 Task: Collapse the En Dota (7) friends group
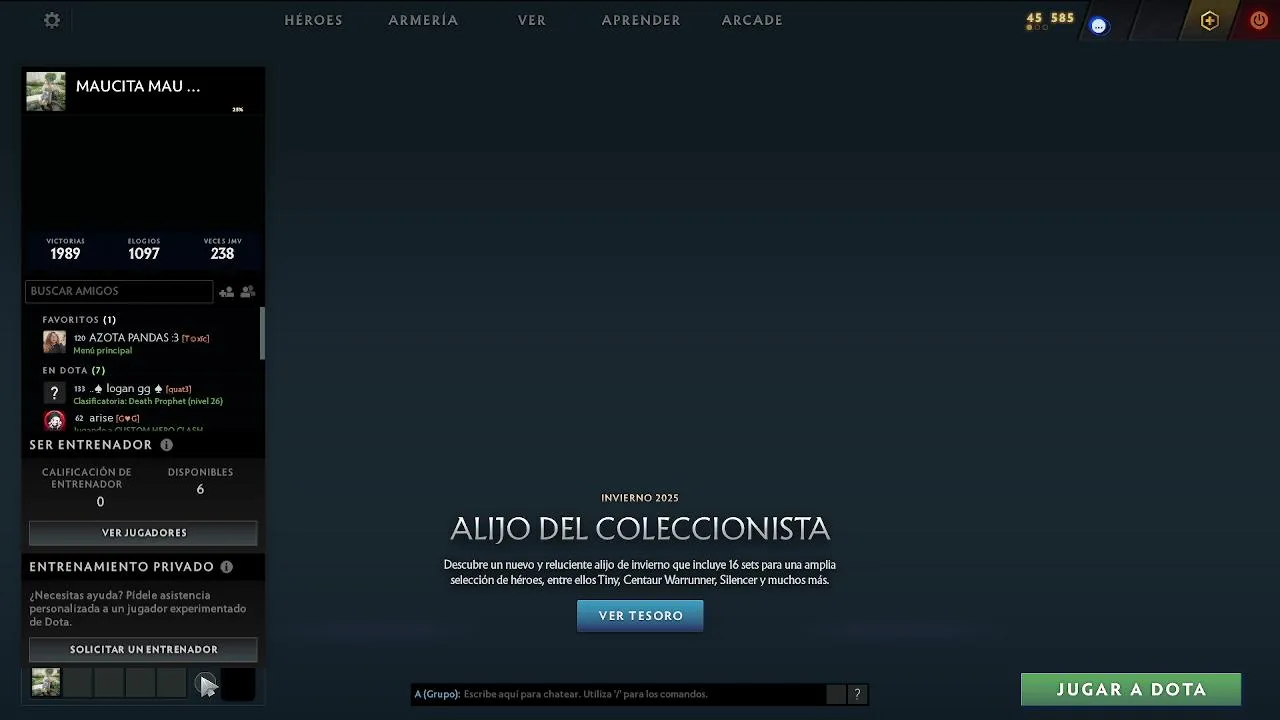pos(74,371)
